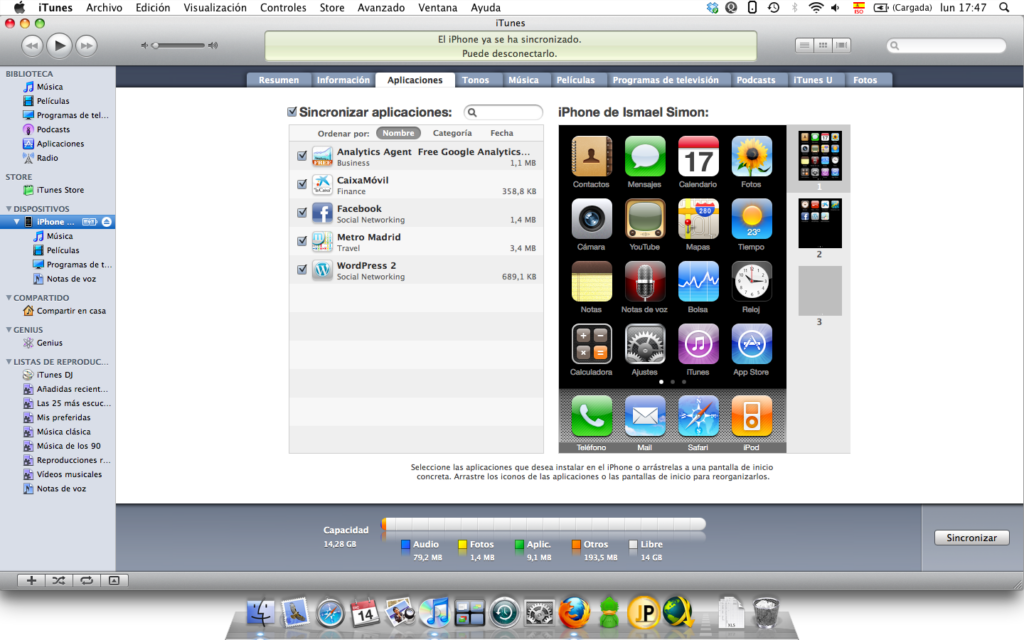Open Spotlight search in menu bar

pyautogui.click(x=1004, y=8)
